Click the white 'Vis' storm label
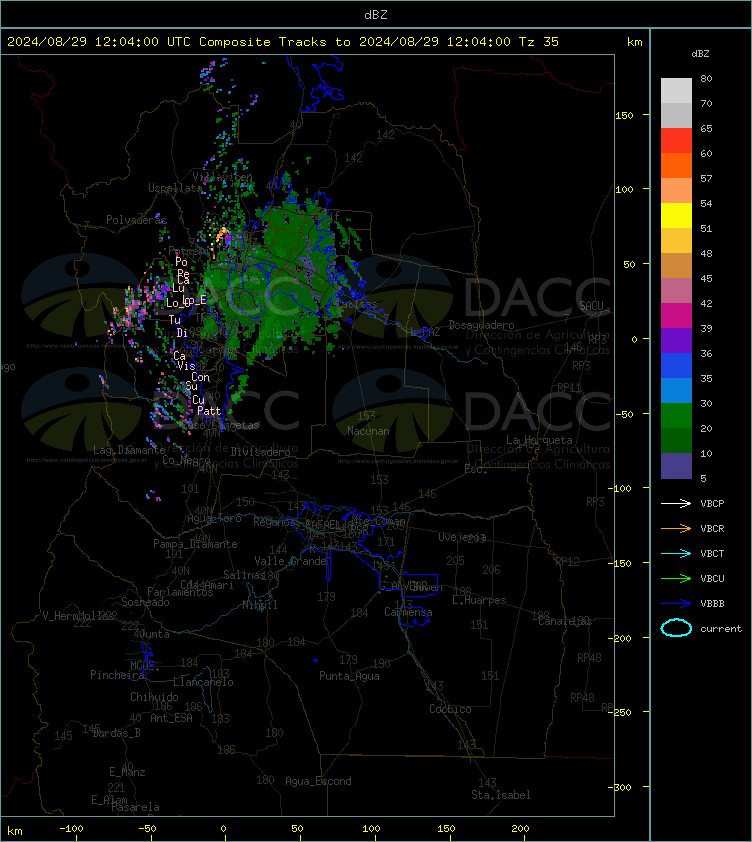 (186, 366)
